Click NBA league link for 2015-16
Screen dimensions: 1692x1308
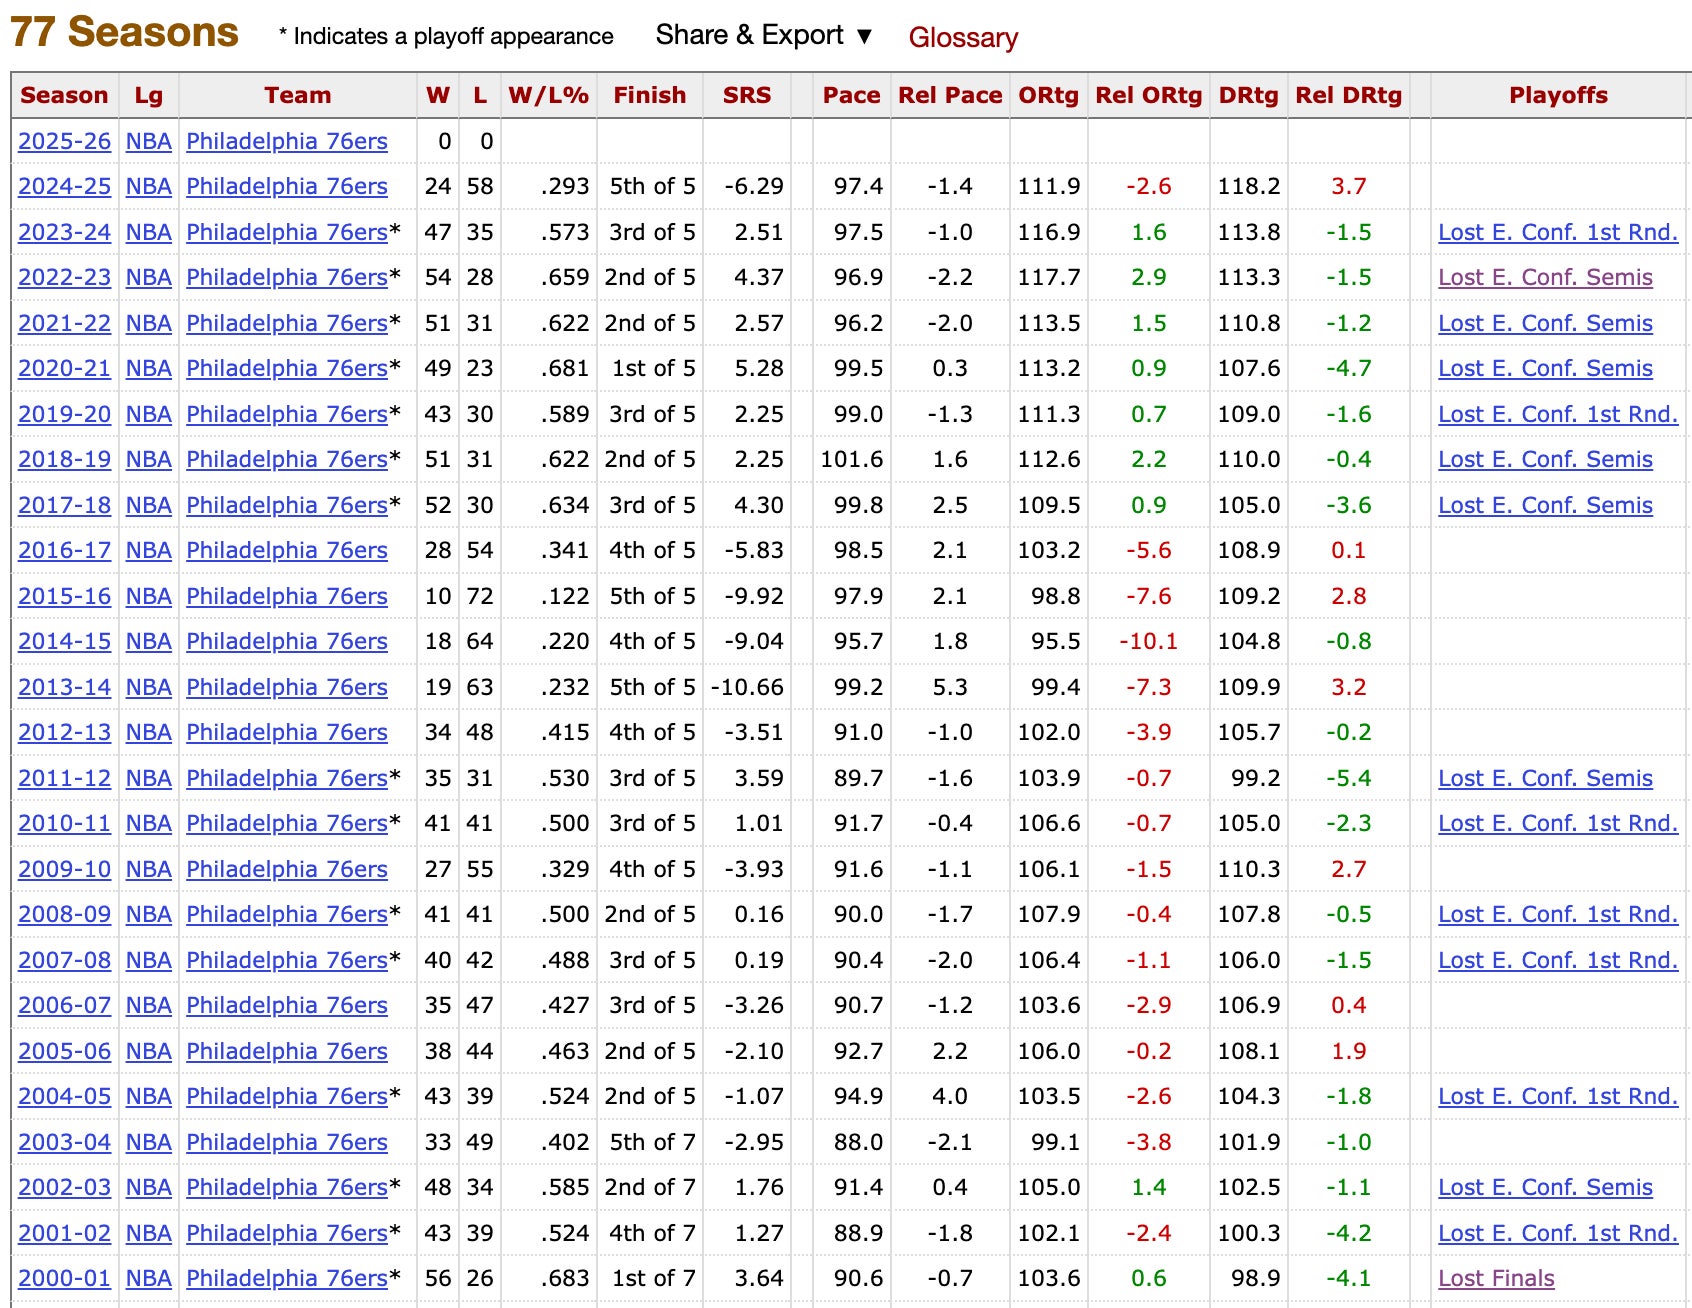click(148, 597)
